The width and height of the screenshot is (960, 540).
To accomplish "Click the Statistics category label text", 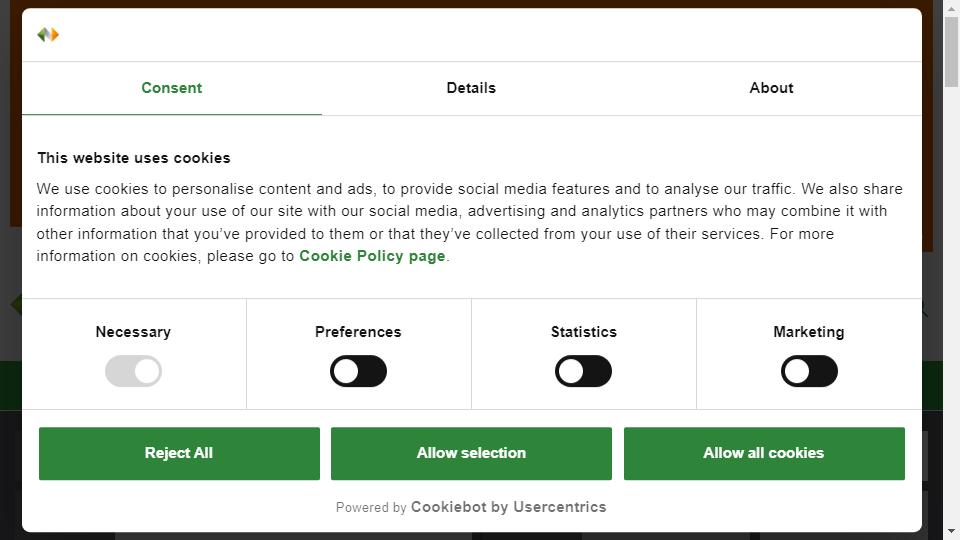I will (583, 332).
